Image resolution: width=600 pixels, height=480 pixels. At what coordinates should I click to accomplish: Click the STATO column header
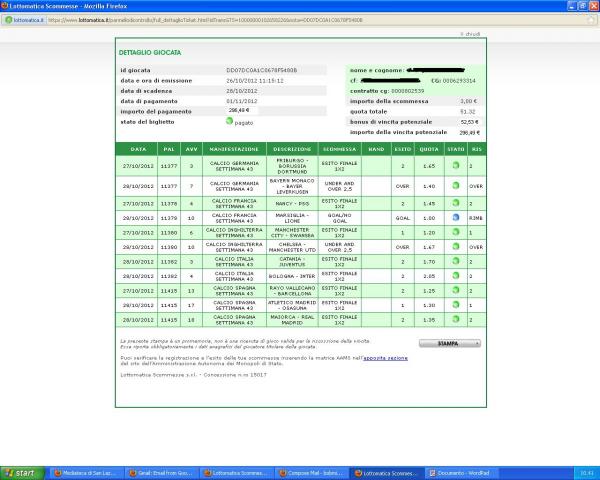coord(456,148)
